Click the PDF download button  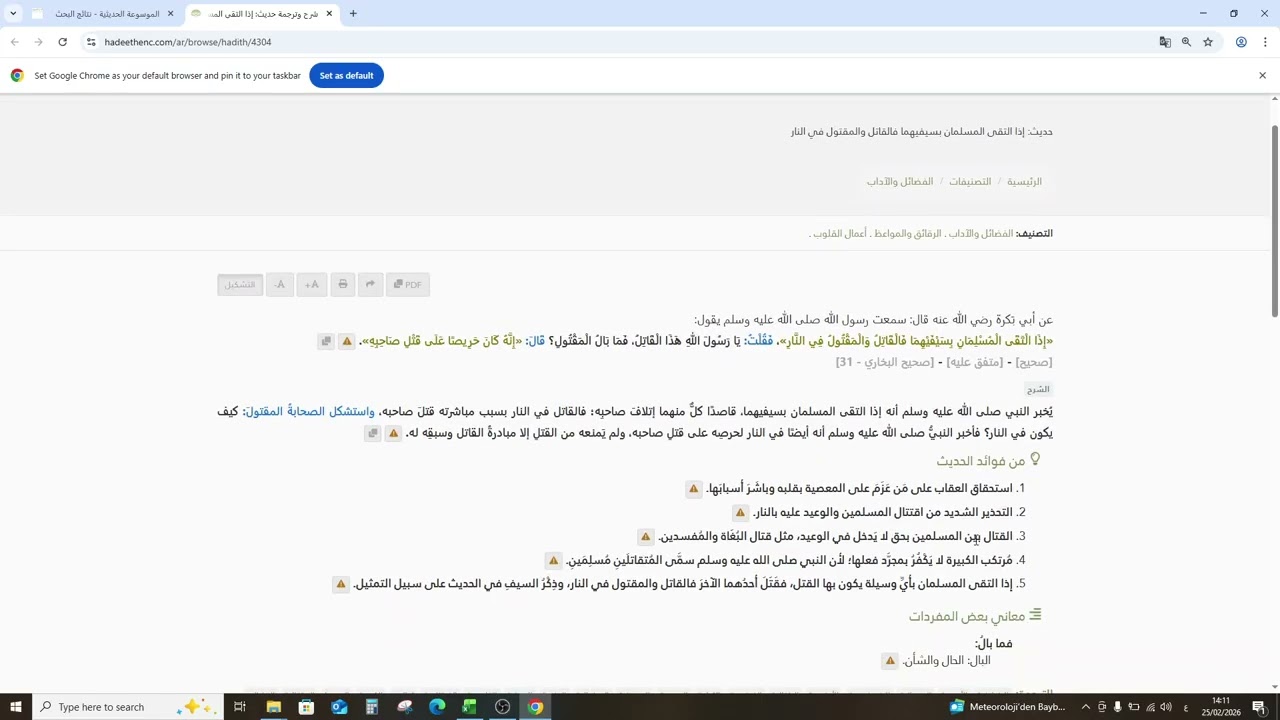[x=408, y=285]
